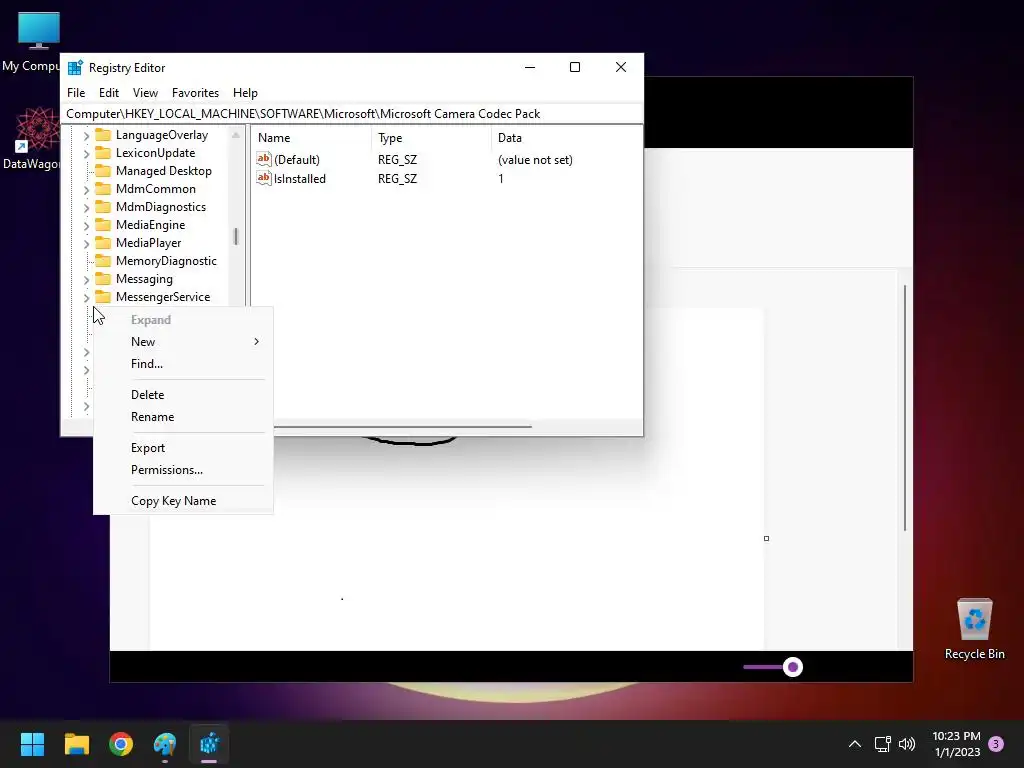Open the notification count badge

(996, 744)
